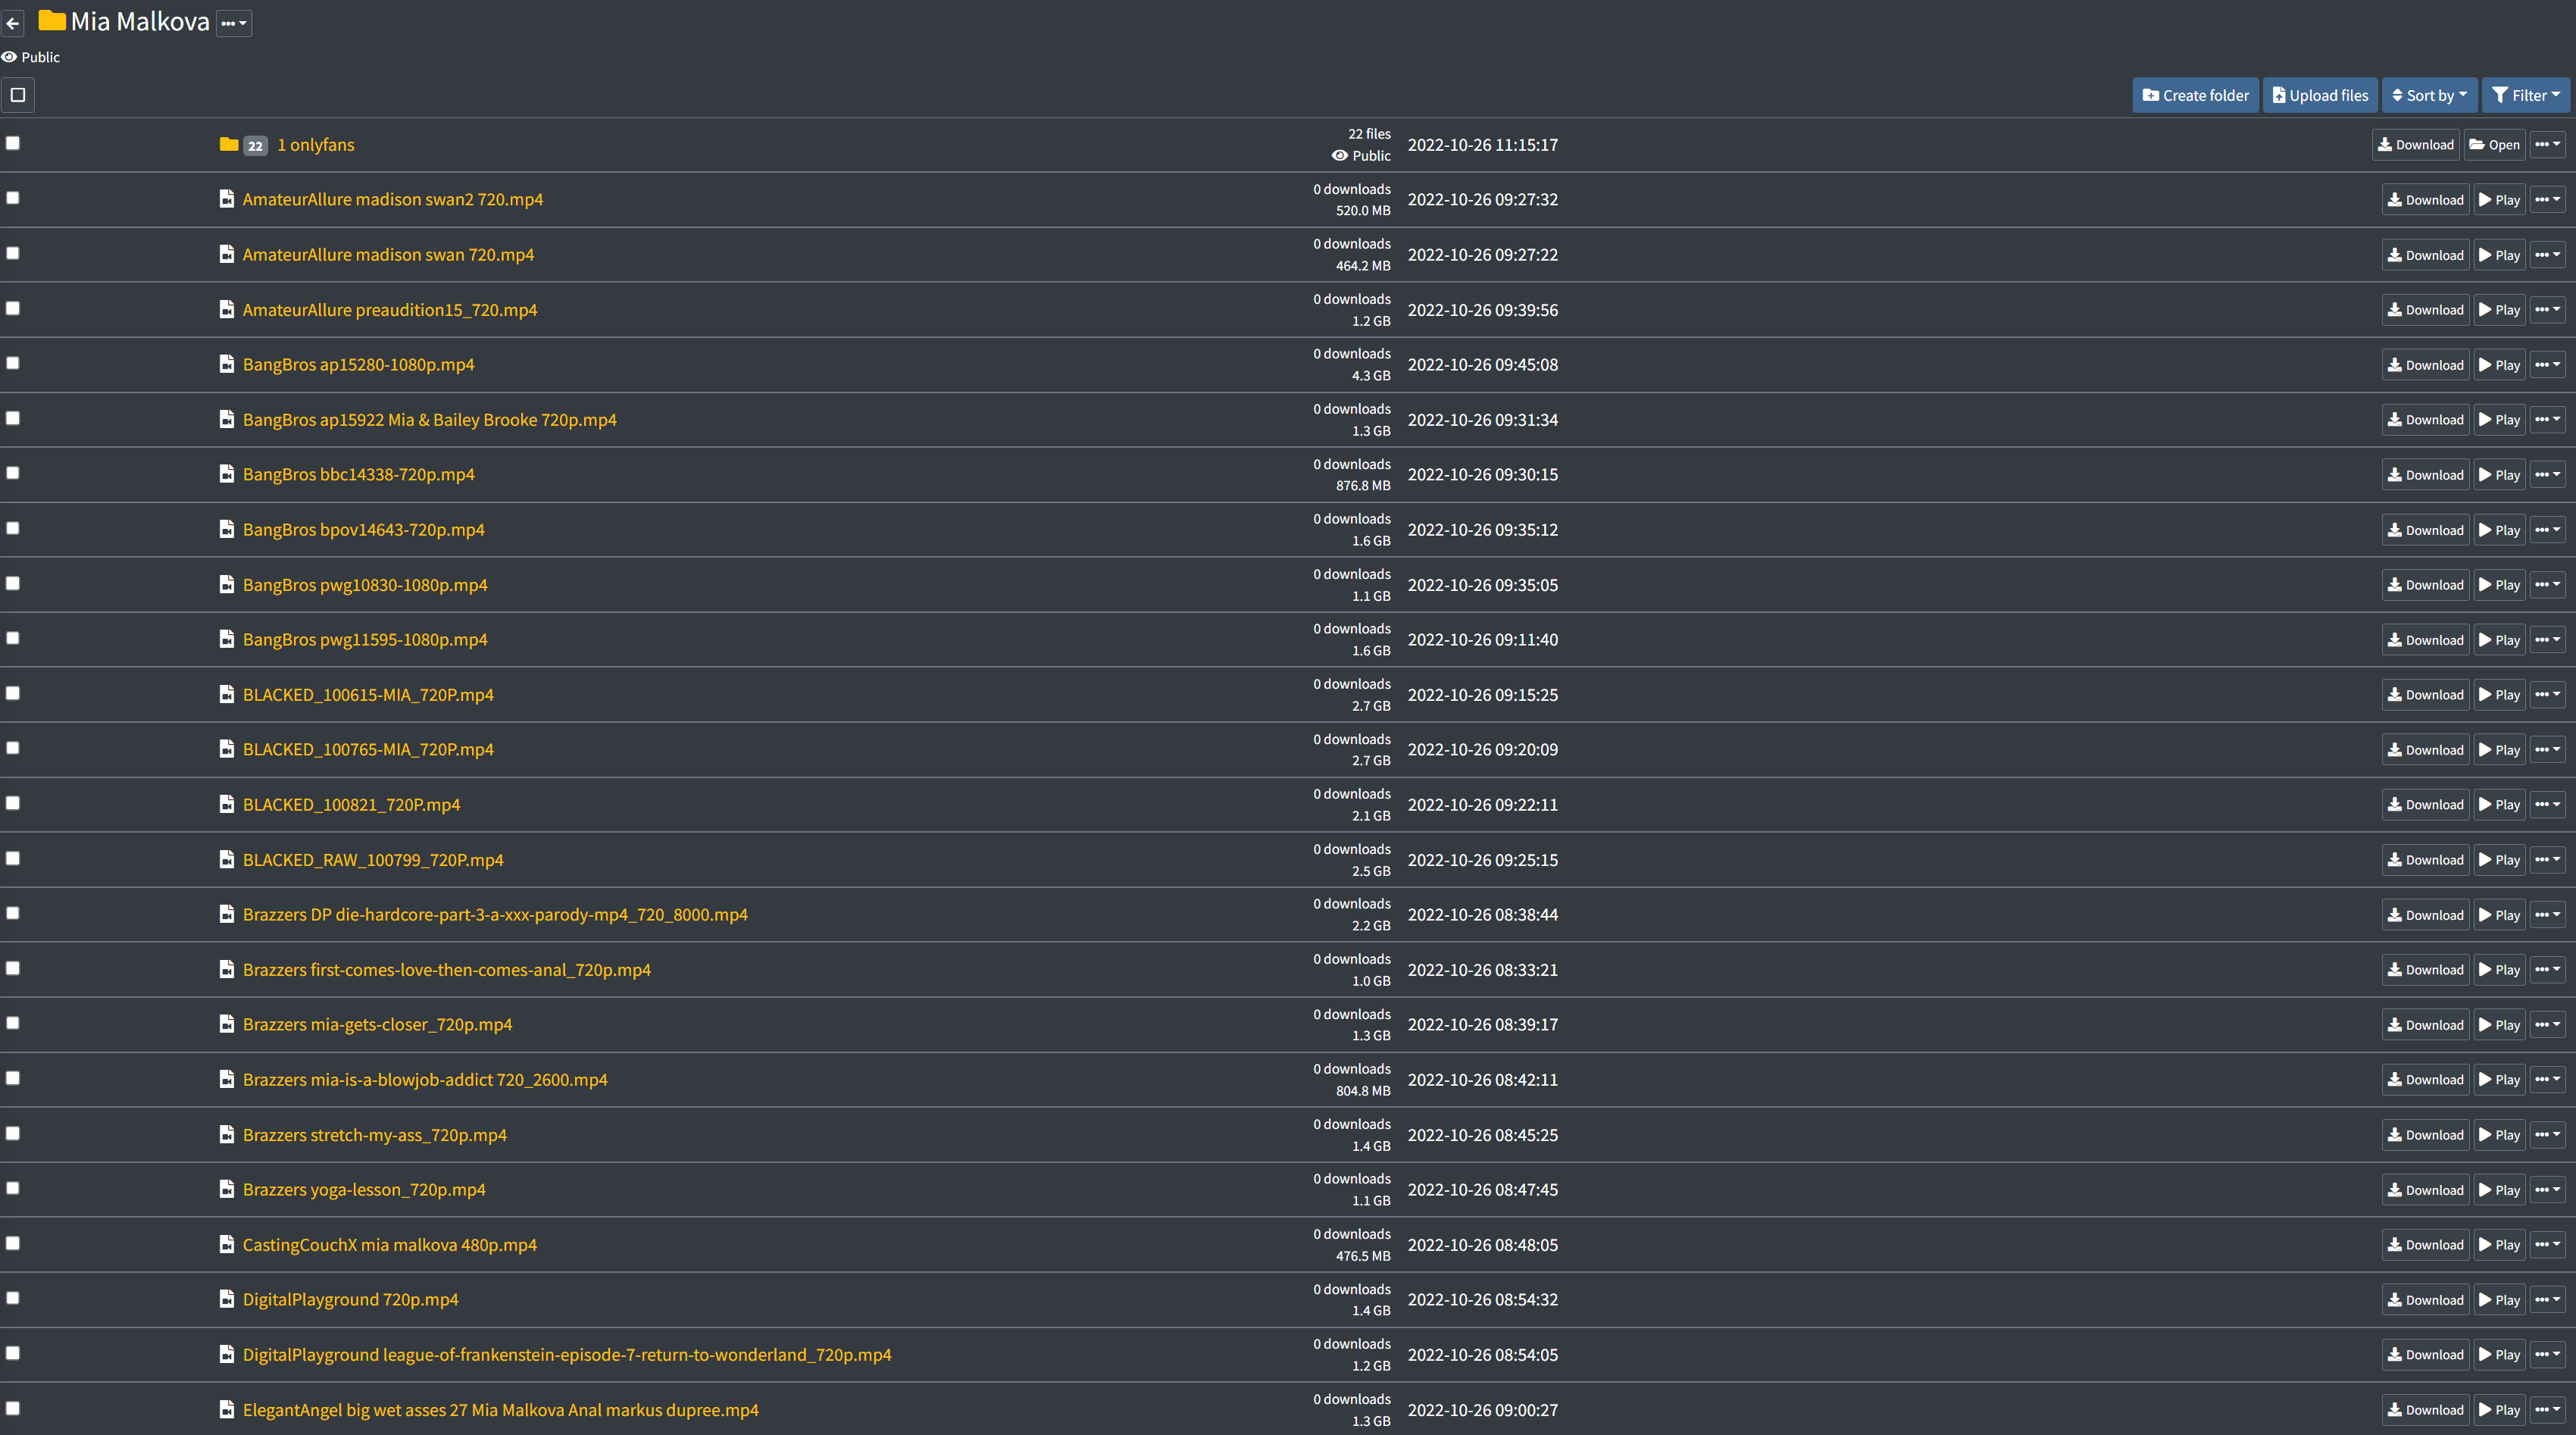Open Filter dropdown
This screenshot has height=1435, width=2576.
click(x=2526, y=96)
